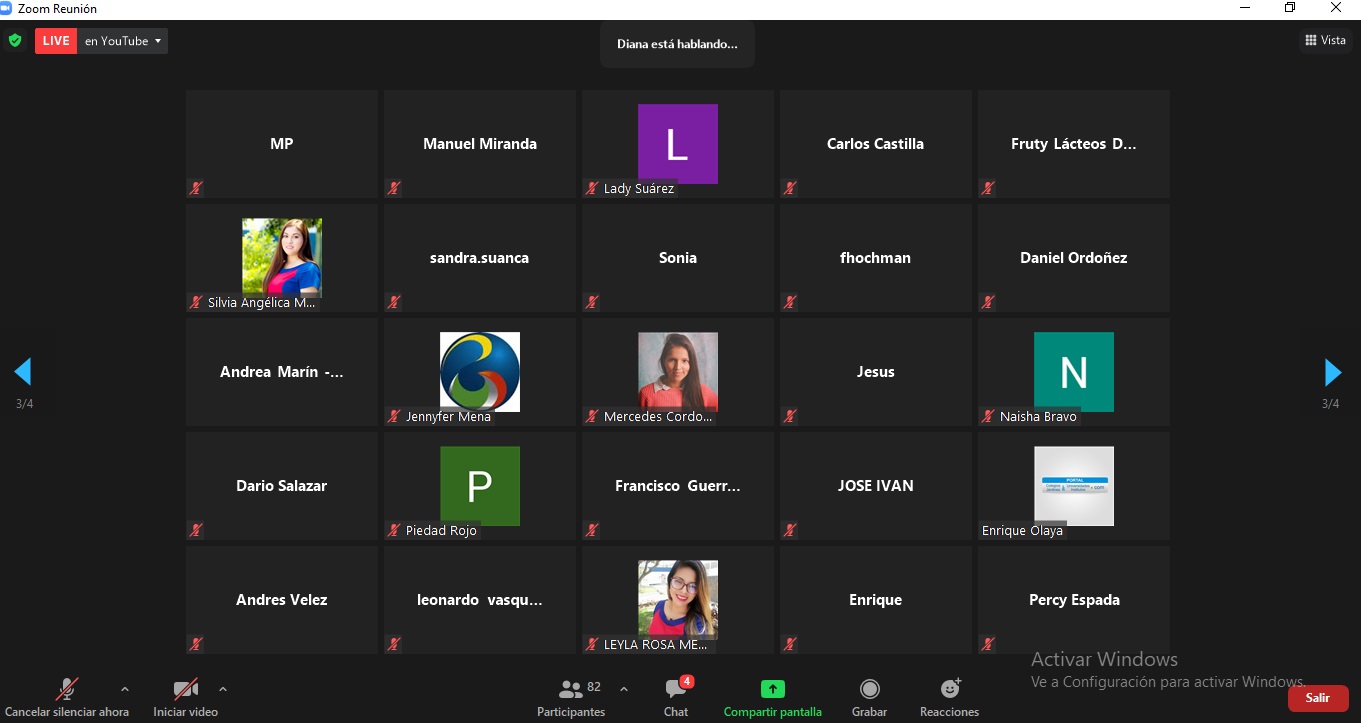The width and height of the screenshot is (1361, 723).
Task: Select Jennyfer Mena logo avatar
Action: tap(480, 372)
